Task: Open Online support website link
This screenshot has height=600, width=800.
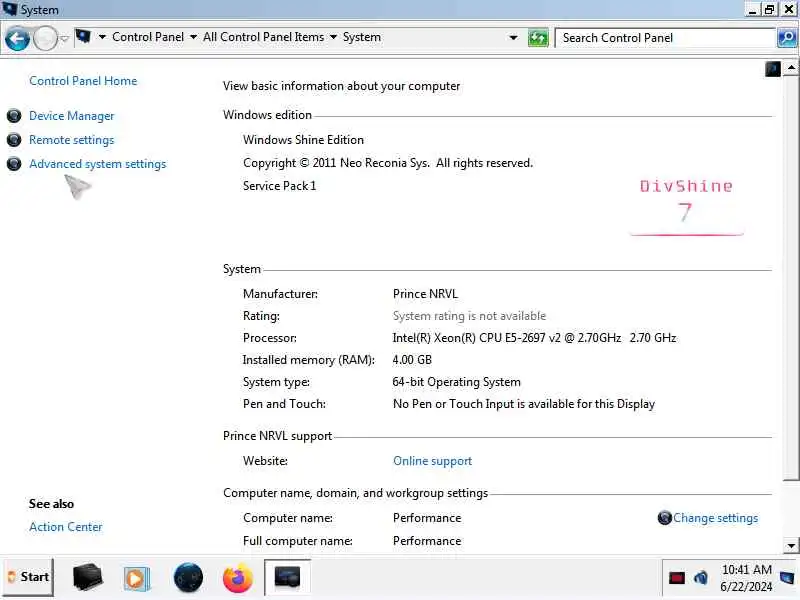Action: click(x=432, y=461)
